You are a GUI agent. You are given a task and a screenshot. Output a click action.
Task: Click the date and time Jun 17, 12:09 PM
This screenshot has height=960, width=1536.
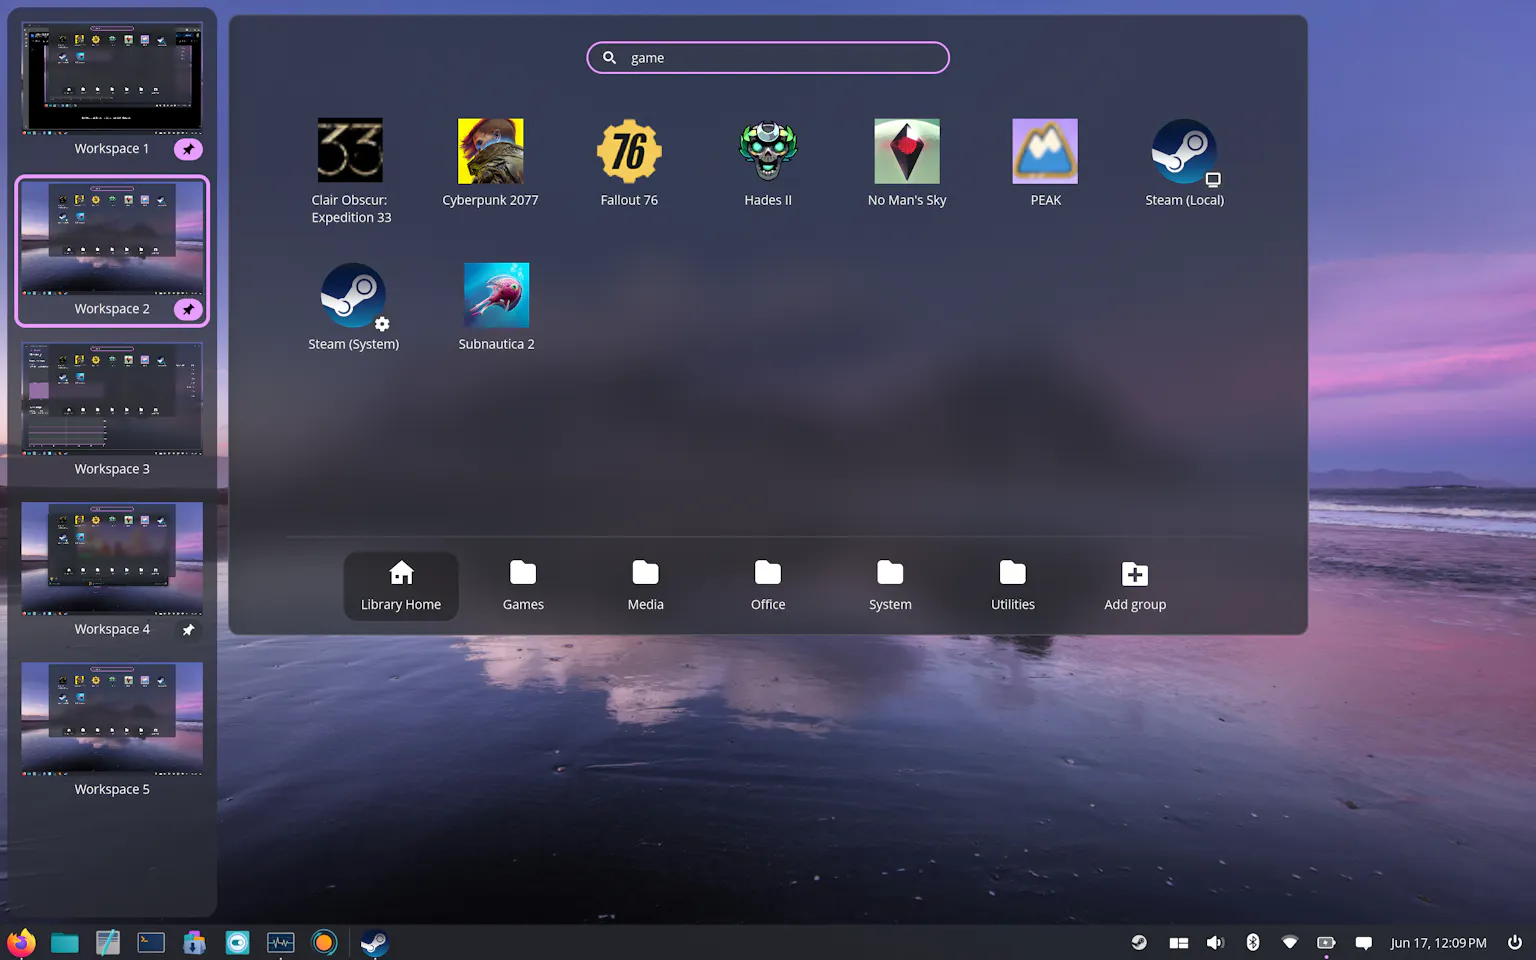point(1438,942)
